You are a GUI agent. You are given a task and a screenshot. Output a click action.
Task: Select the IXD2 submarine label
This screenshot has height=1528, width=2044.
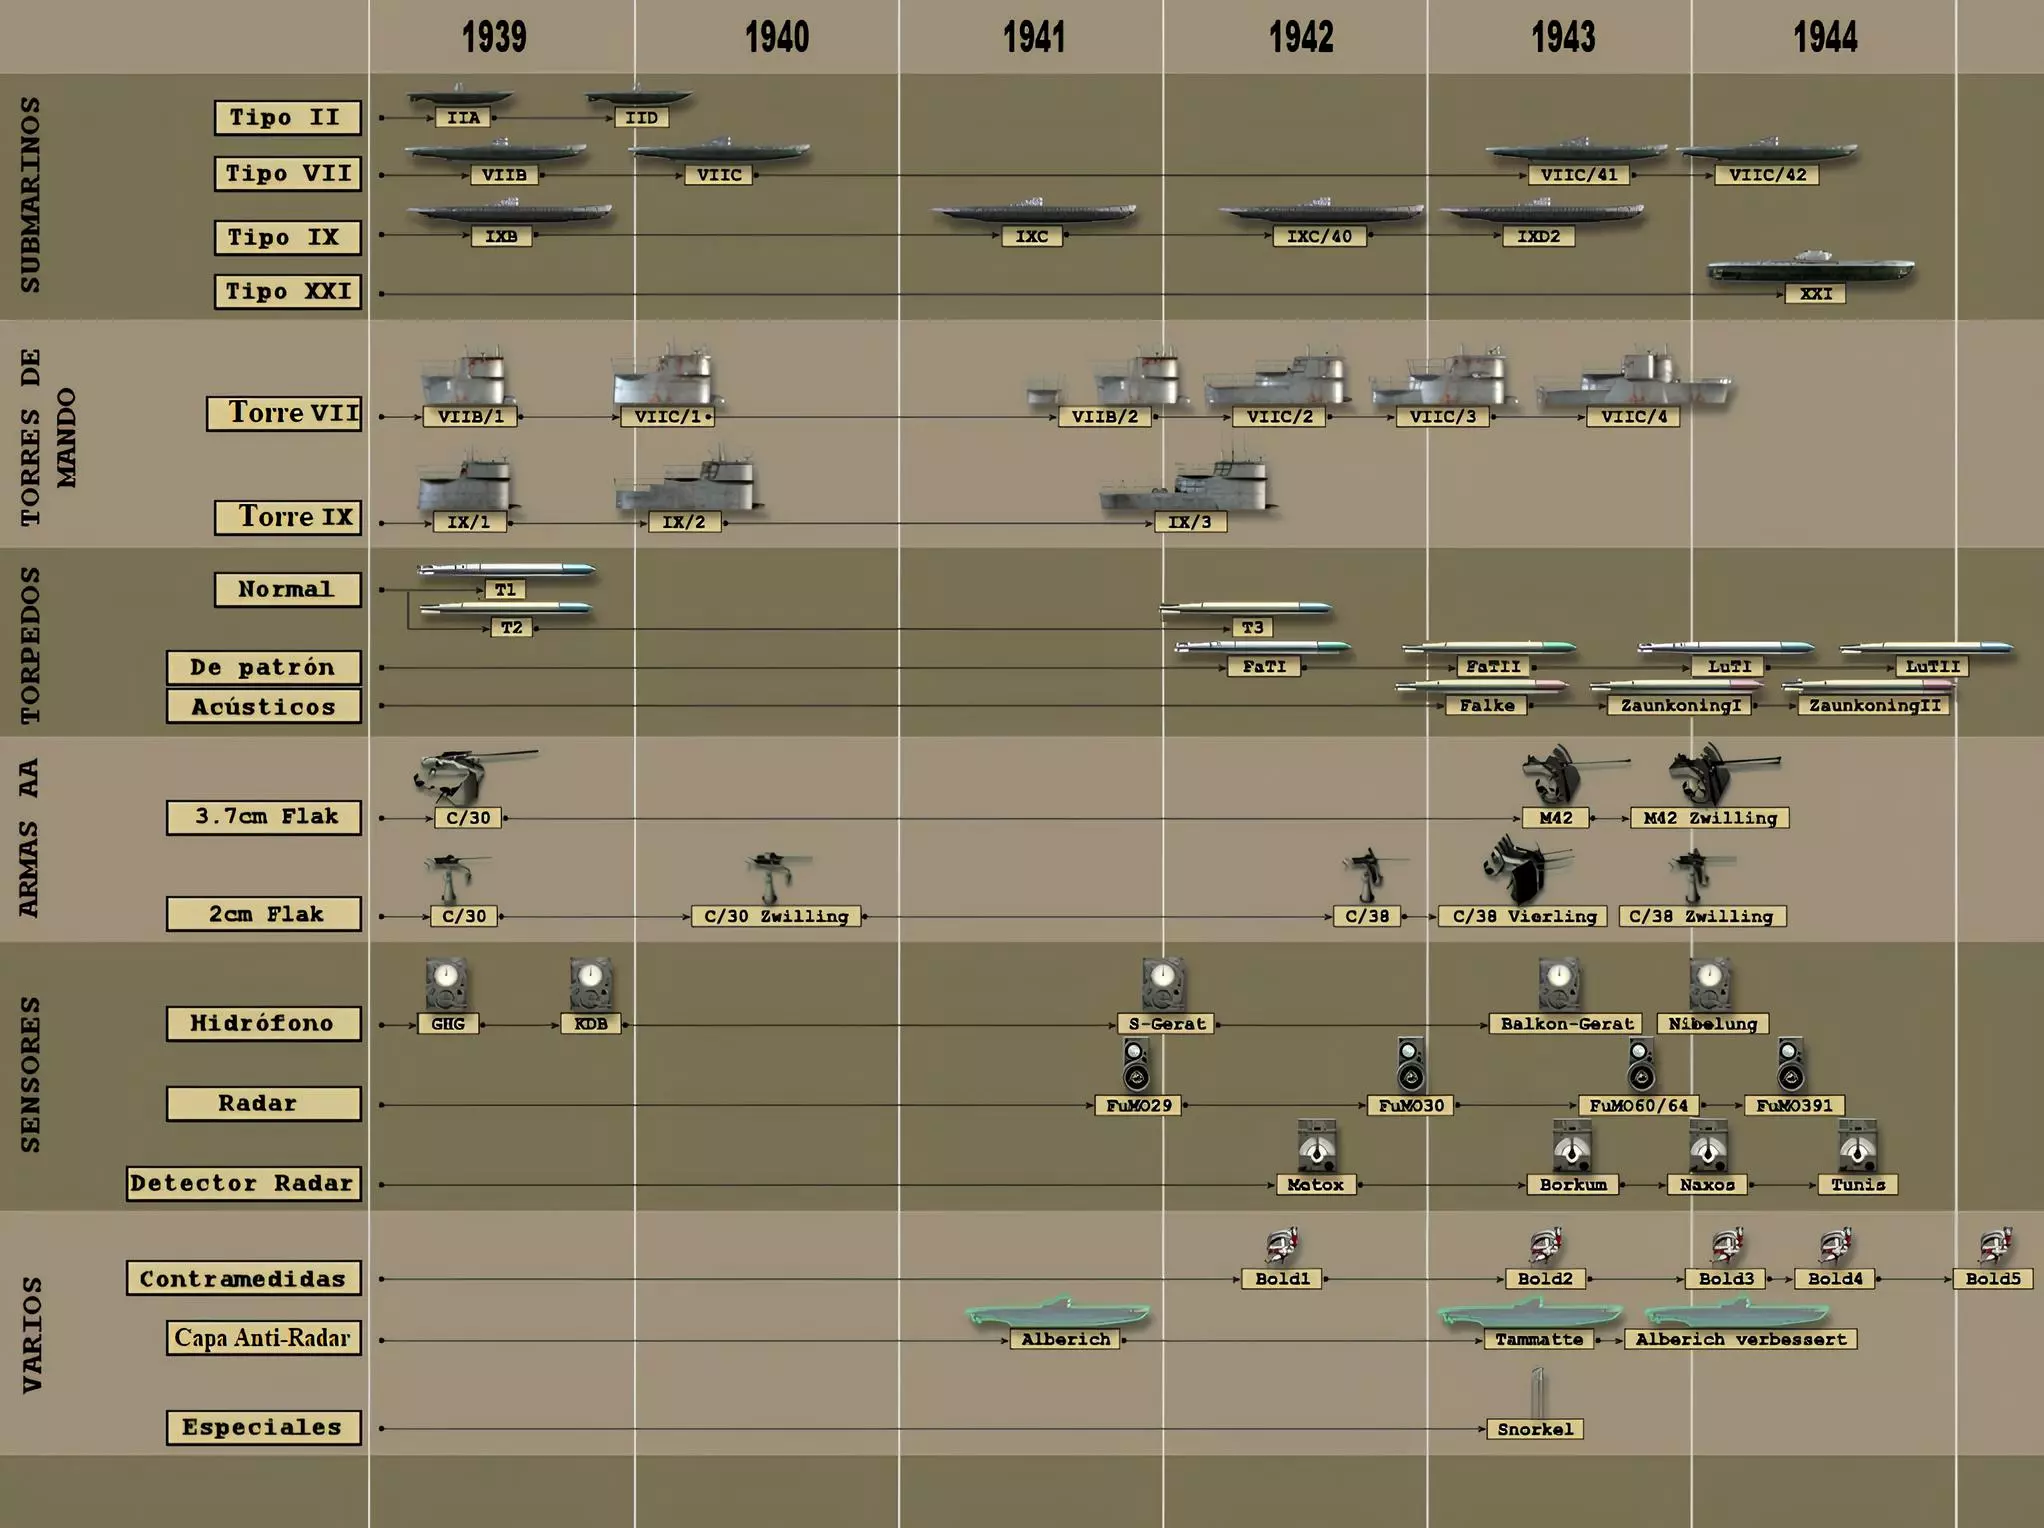pos(1538,237)
